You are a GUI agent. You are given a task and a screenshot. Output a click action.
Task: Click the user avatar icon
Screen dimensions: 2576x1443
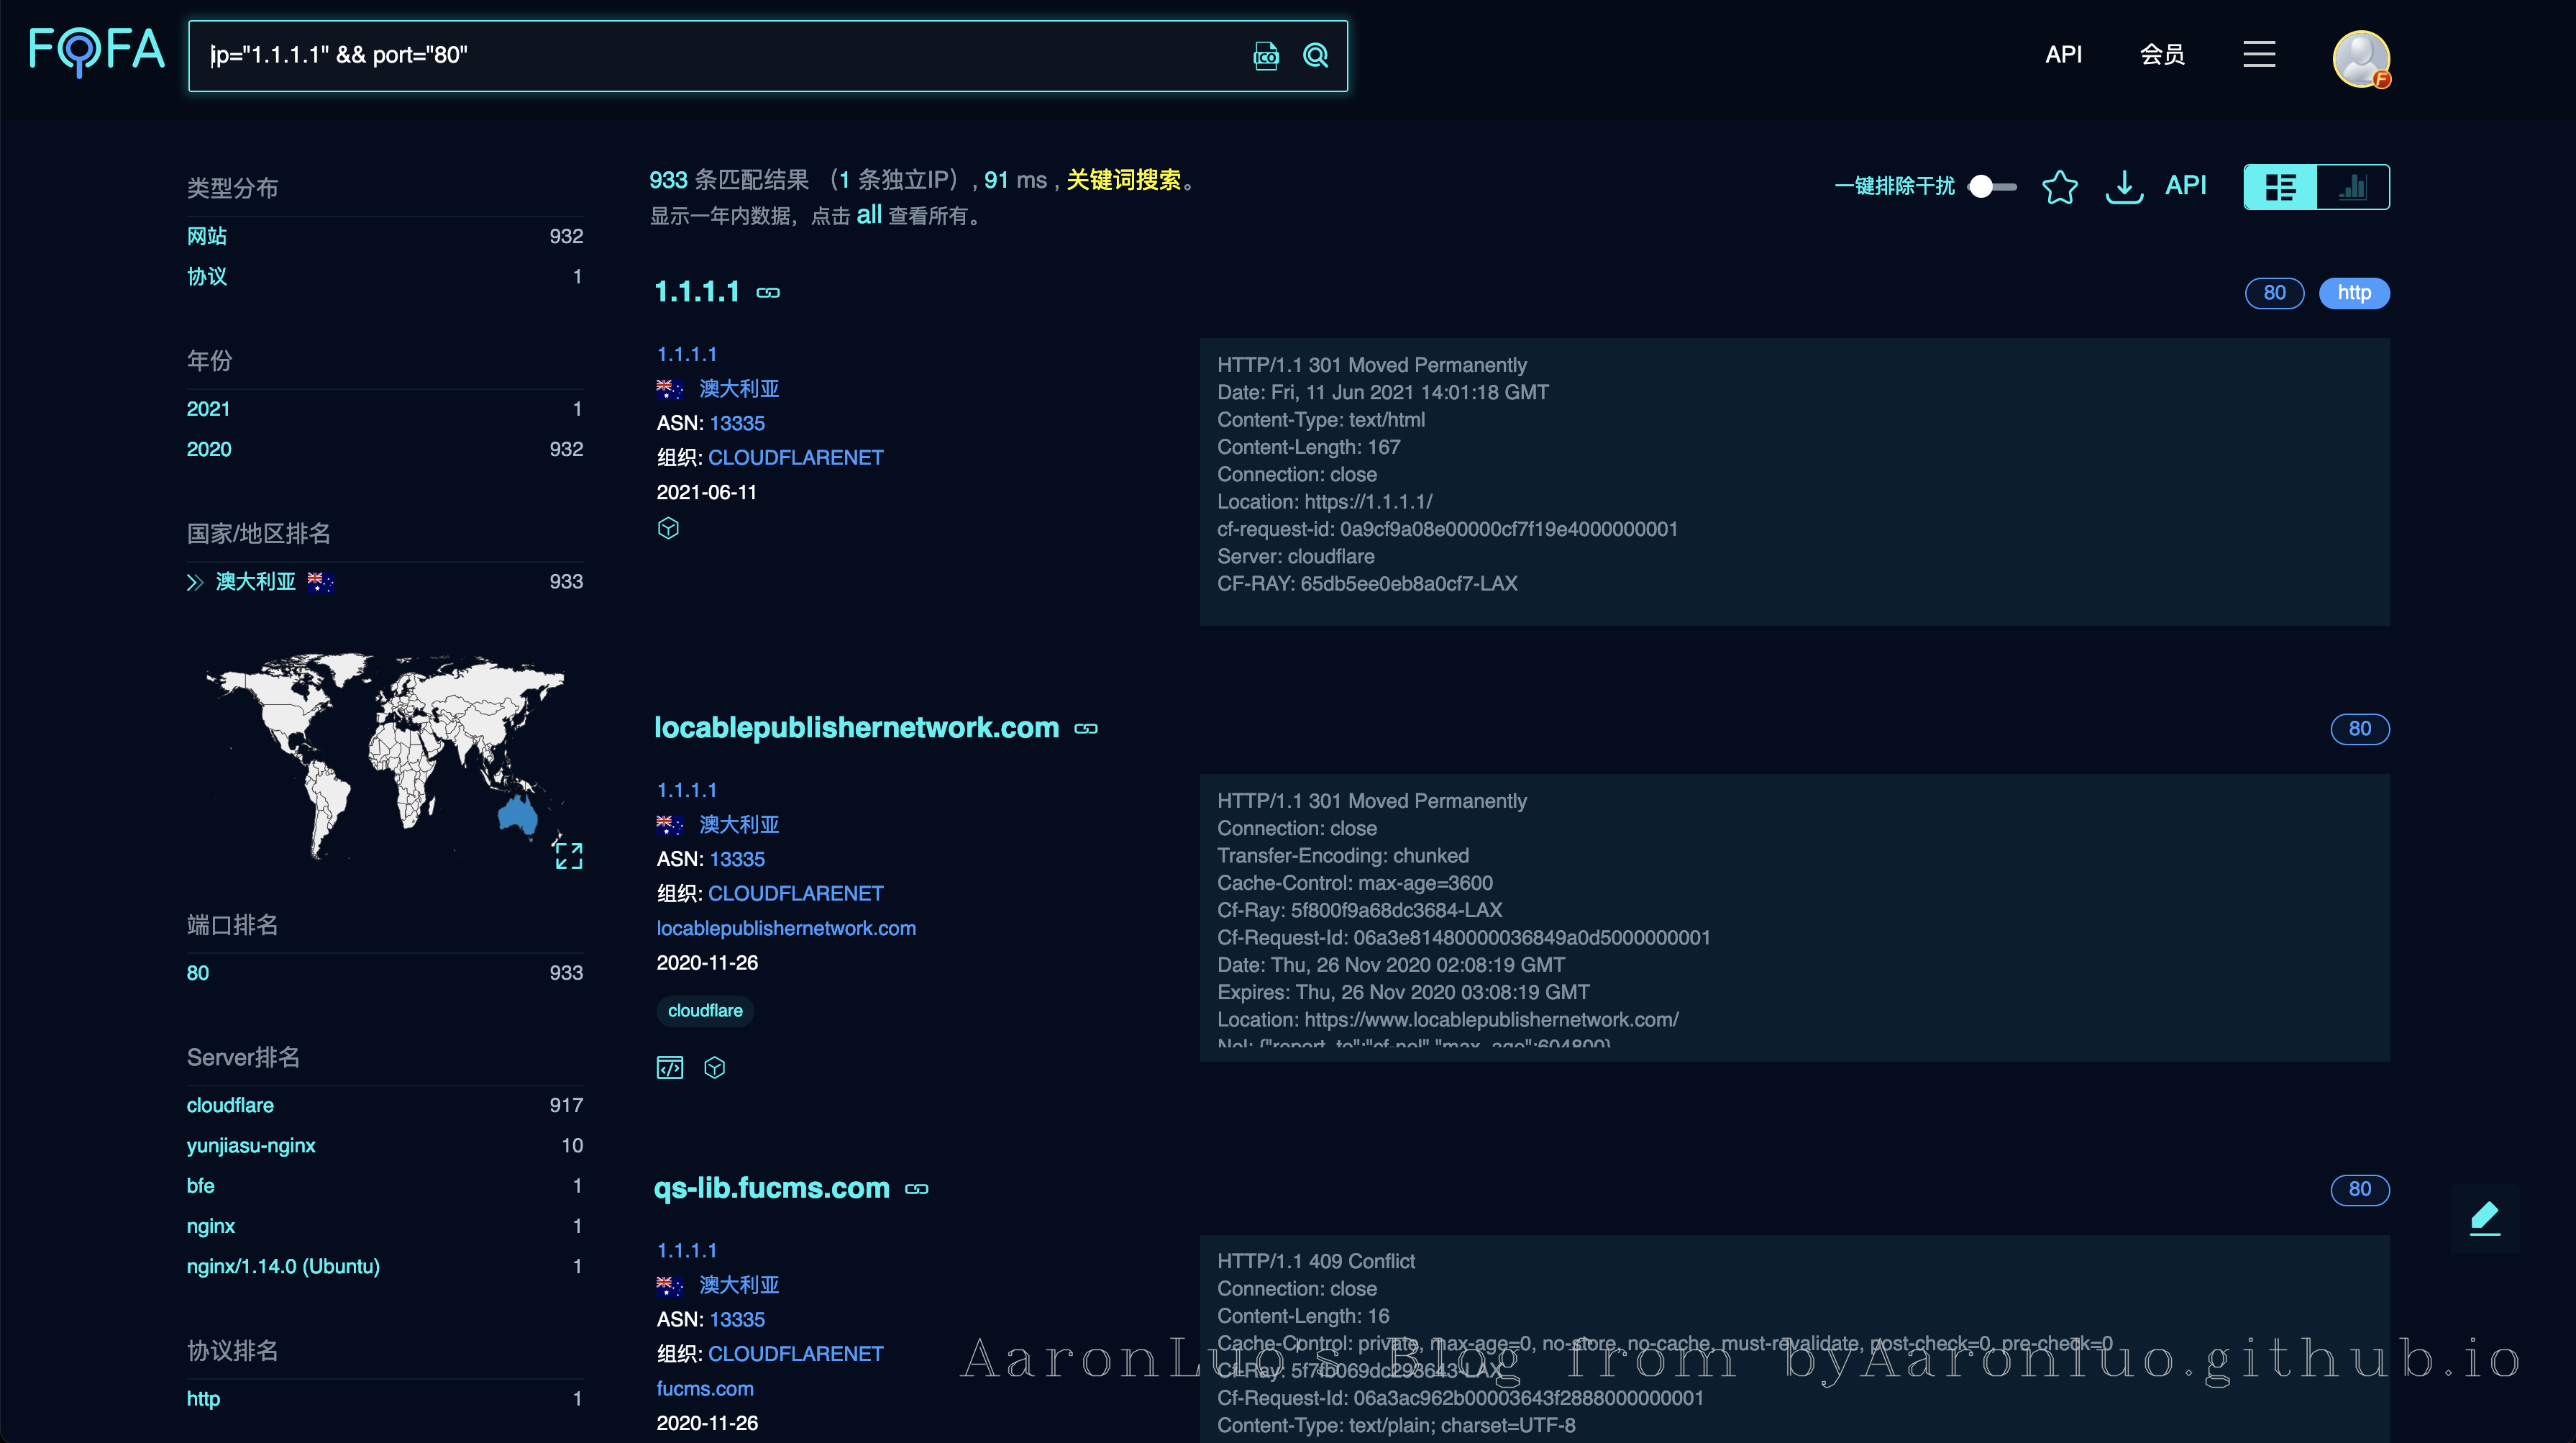pos(2361,58)
